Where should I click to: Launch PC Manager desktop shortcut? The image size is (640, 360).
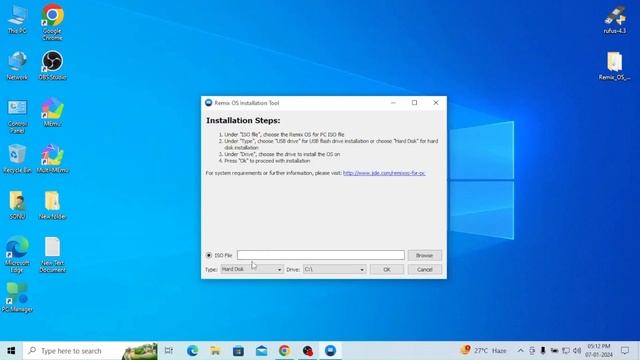17,297
